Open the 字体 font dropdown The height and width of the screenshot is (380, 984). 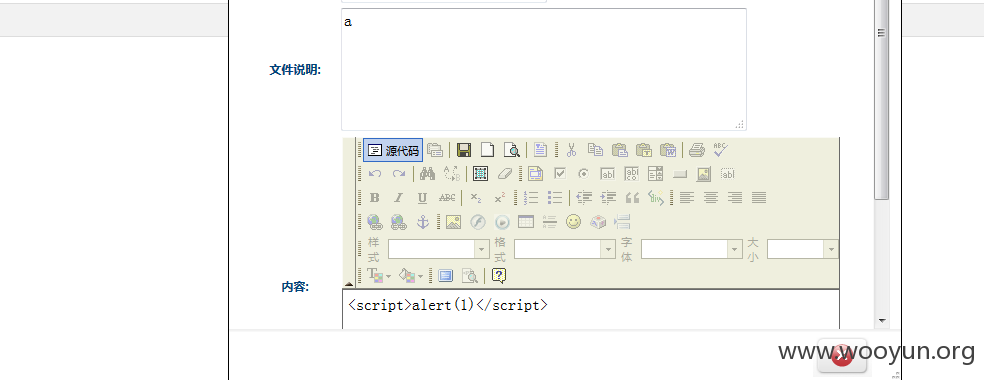(x=692, y=249)
